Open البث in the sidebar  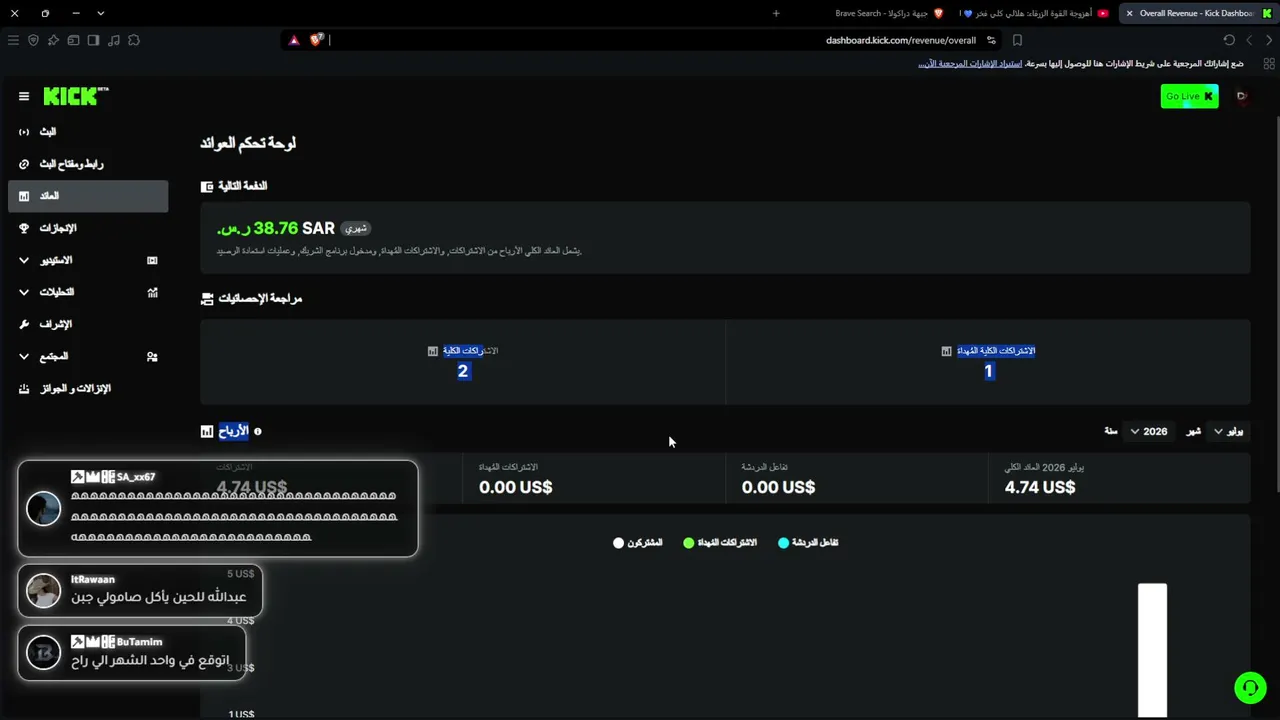pyautogui.click(x=88, y=132)
